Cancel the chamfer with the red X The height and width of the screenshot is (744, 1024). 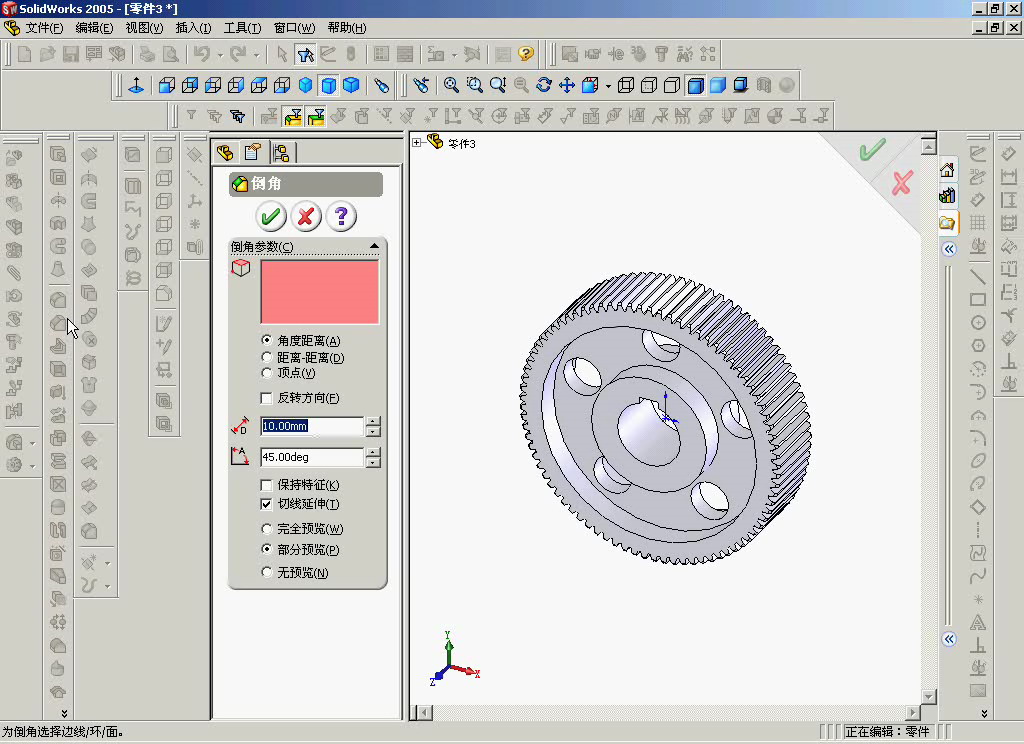306,216
